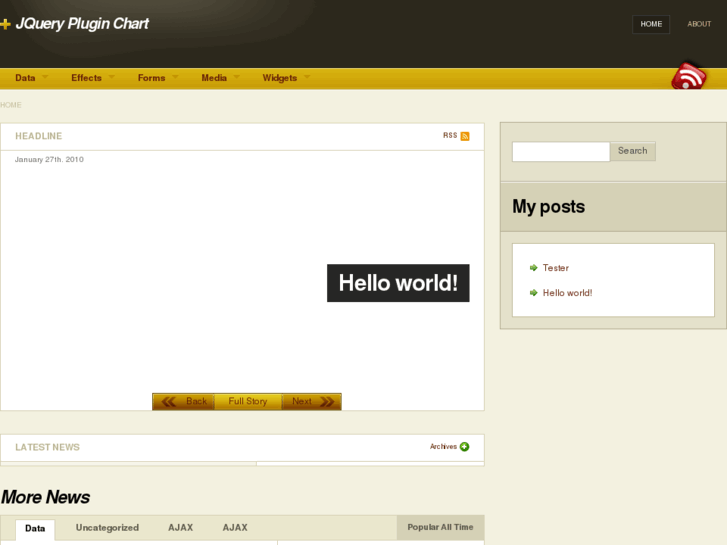Image resolution: width=727 pixels, height=545 pixels.
Task: Open the Data navigation menu
Action: pyautogui.click(x=25, y=78)
